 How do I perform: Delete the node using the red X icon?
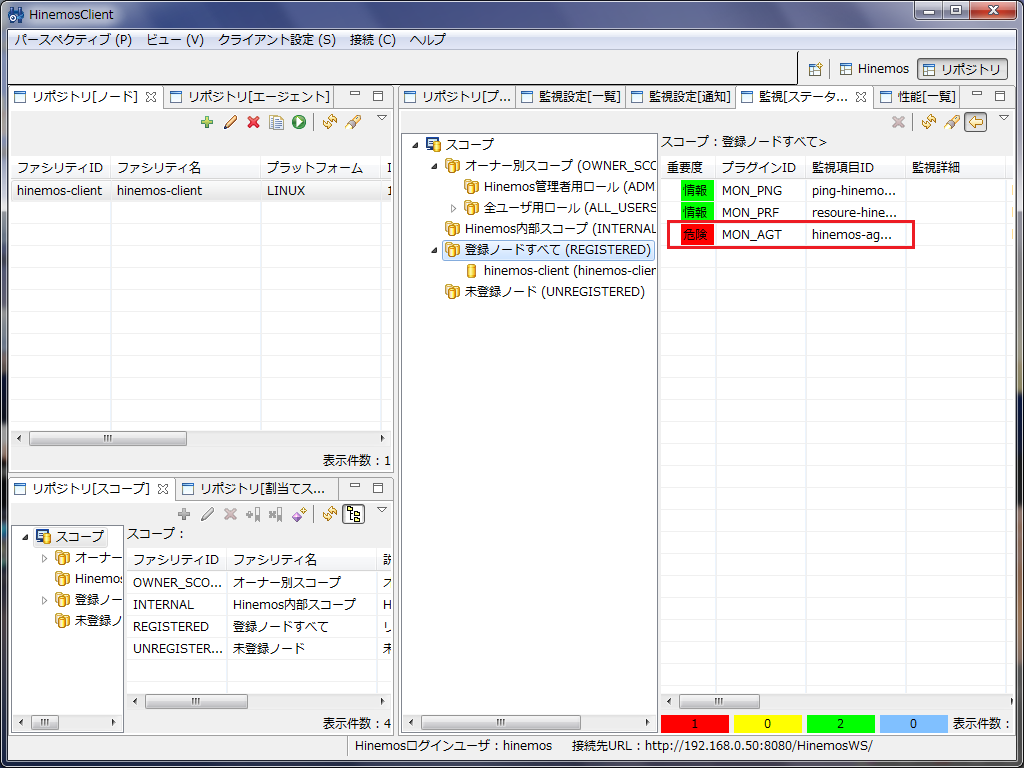point(253,122)
